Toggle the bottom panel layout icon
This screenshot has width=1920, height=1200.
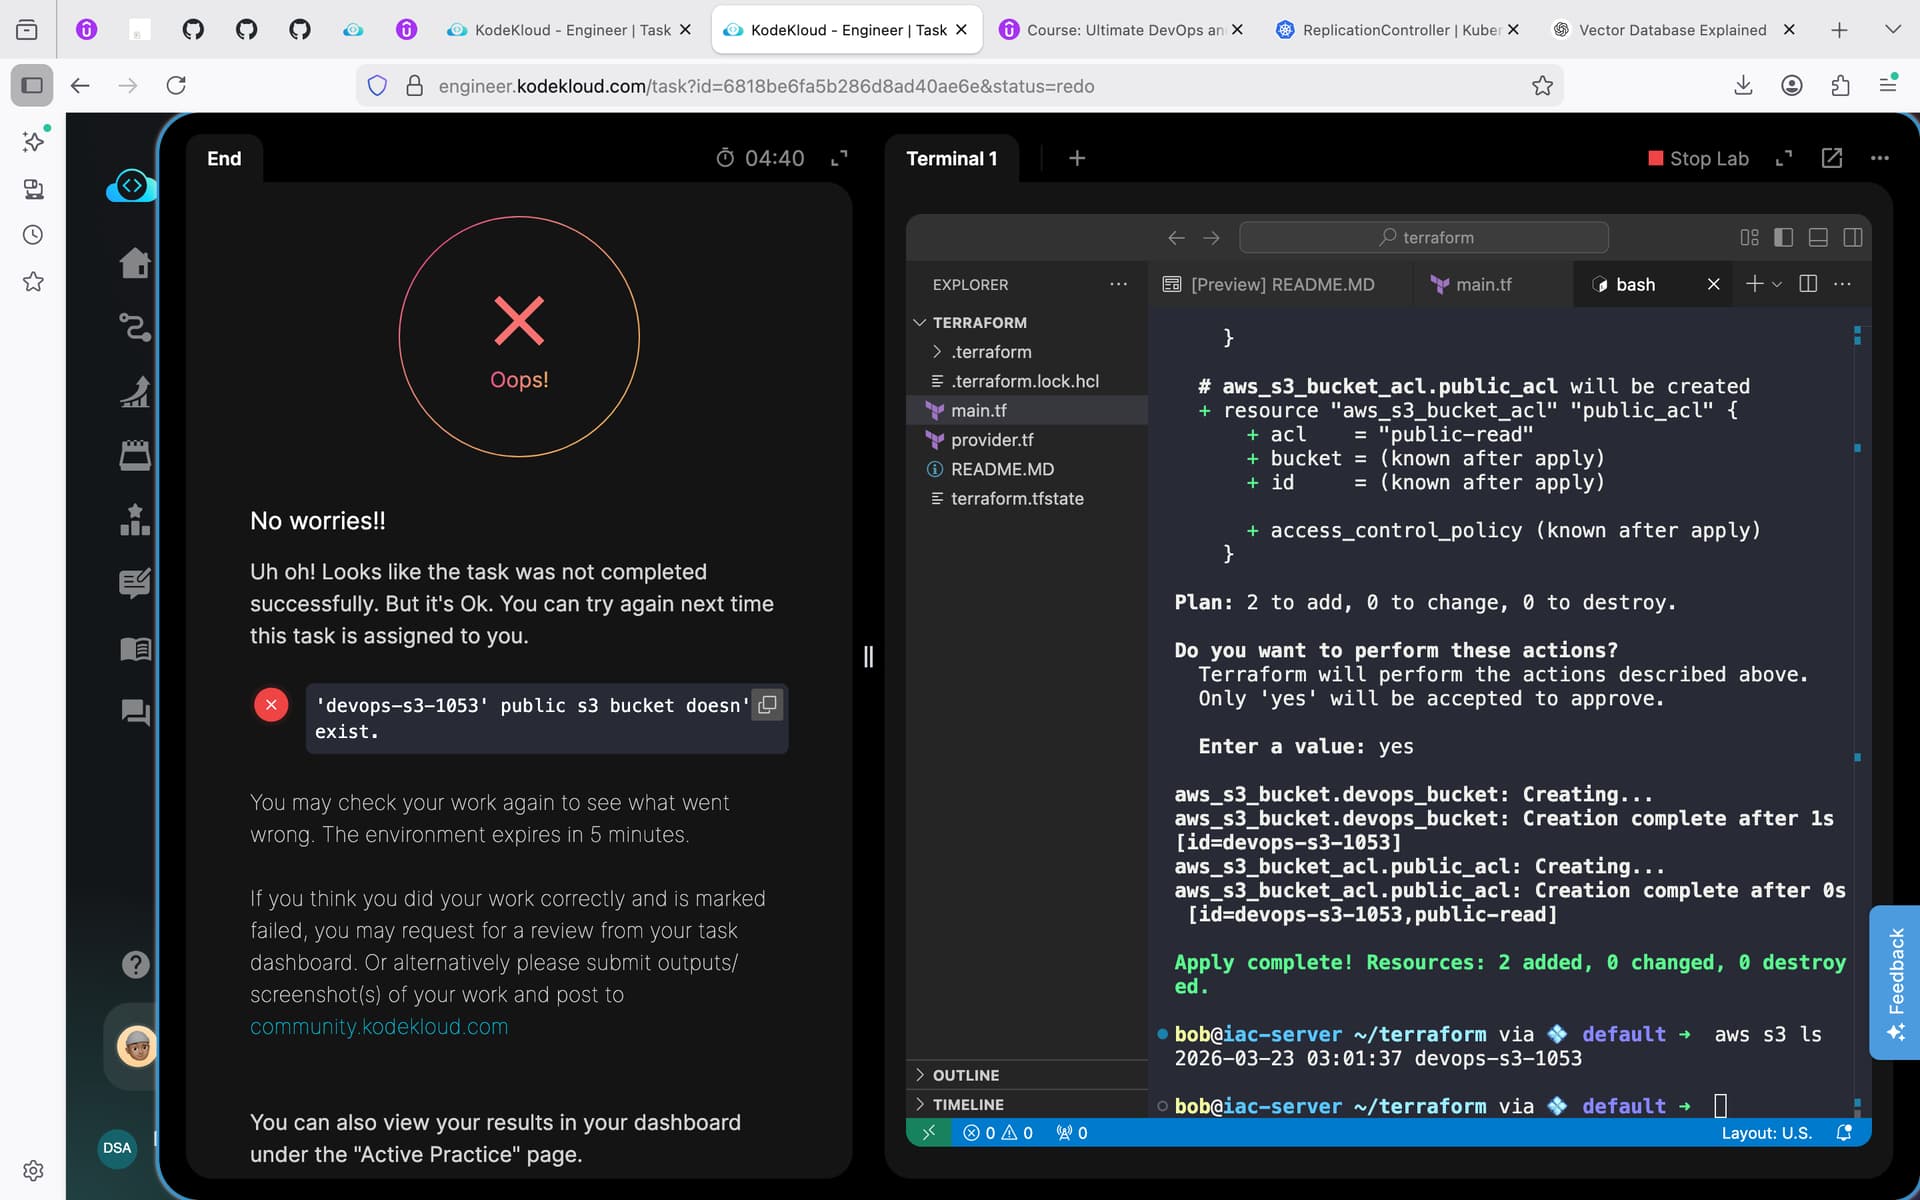pyautogui.click(x=1818, y=237)
